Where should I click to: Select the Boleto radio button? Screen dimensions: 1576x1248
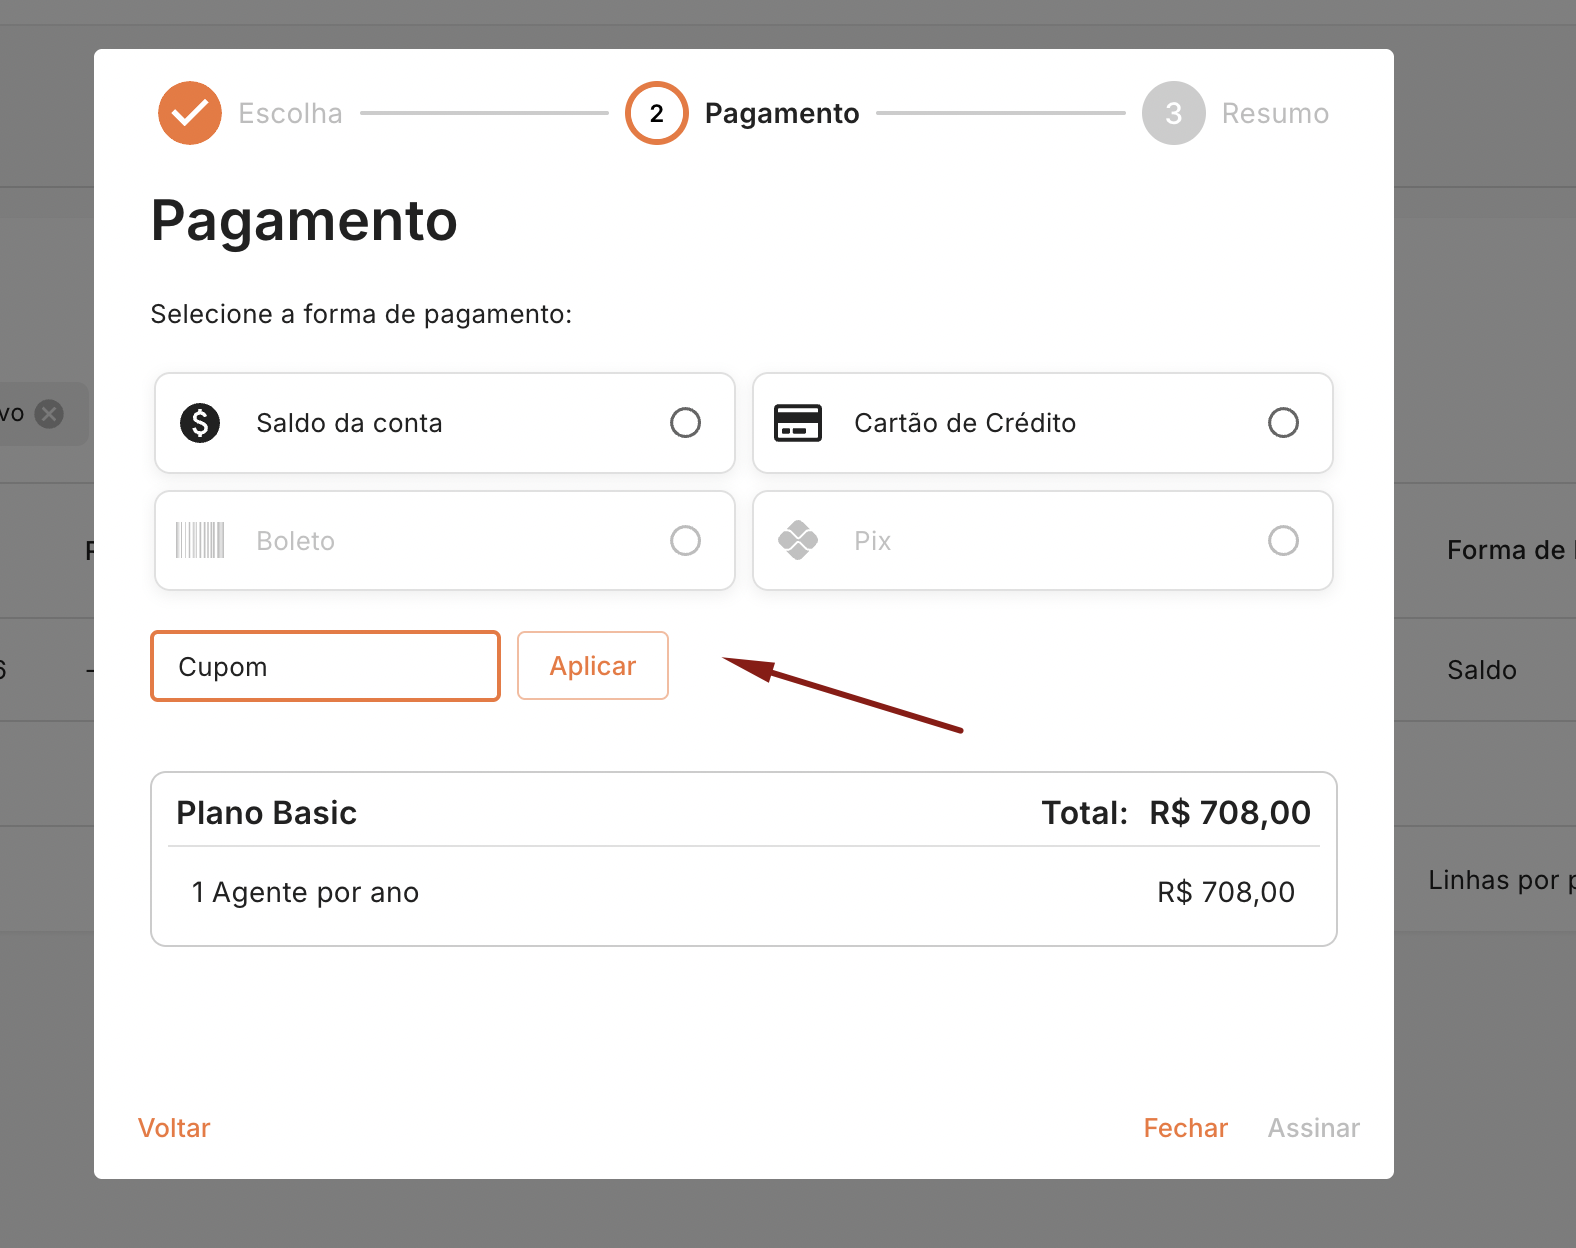pyautogui.click(x=685, y=540)
